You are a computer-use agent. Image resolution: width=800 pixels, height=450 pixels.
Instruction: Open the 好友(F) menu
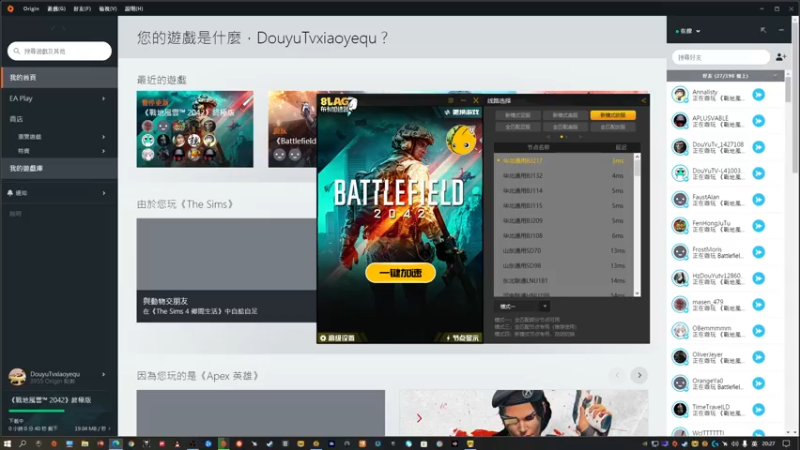point(82,9)
